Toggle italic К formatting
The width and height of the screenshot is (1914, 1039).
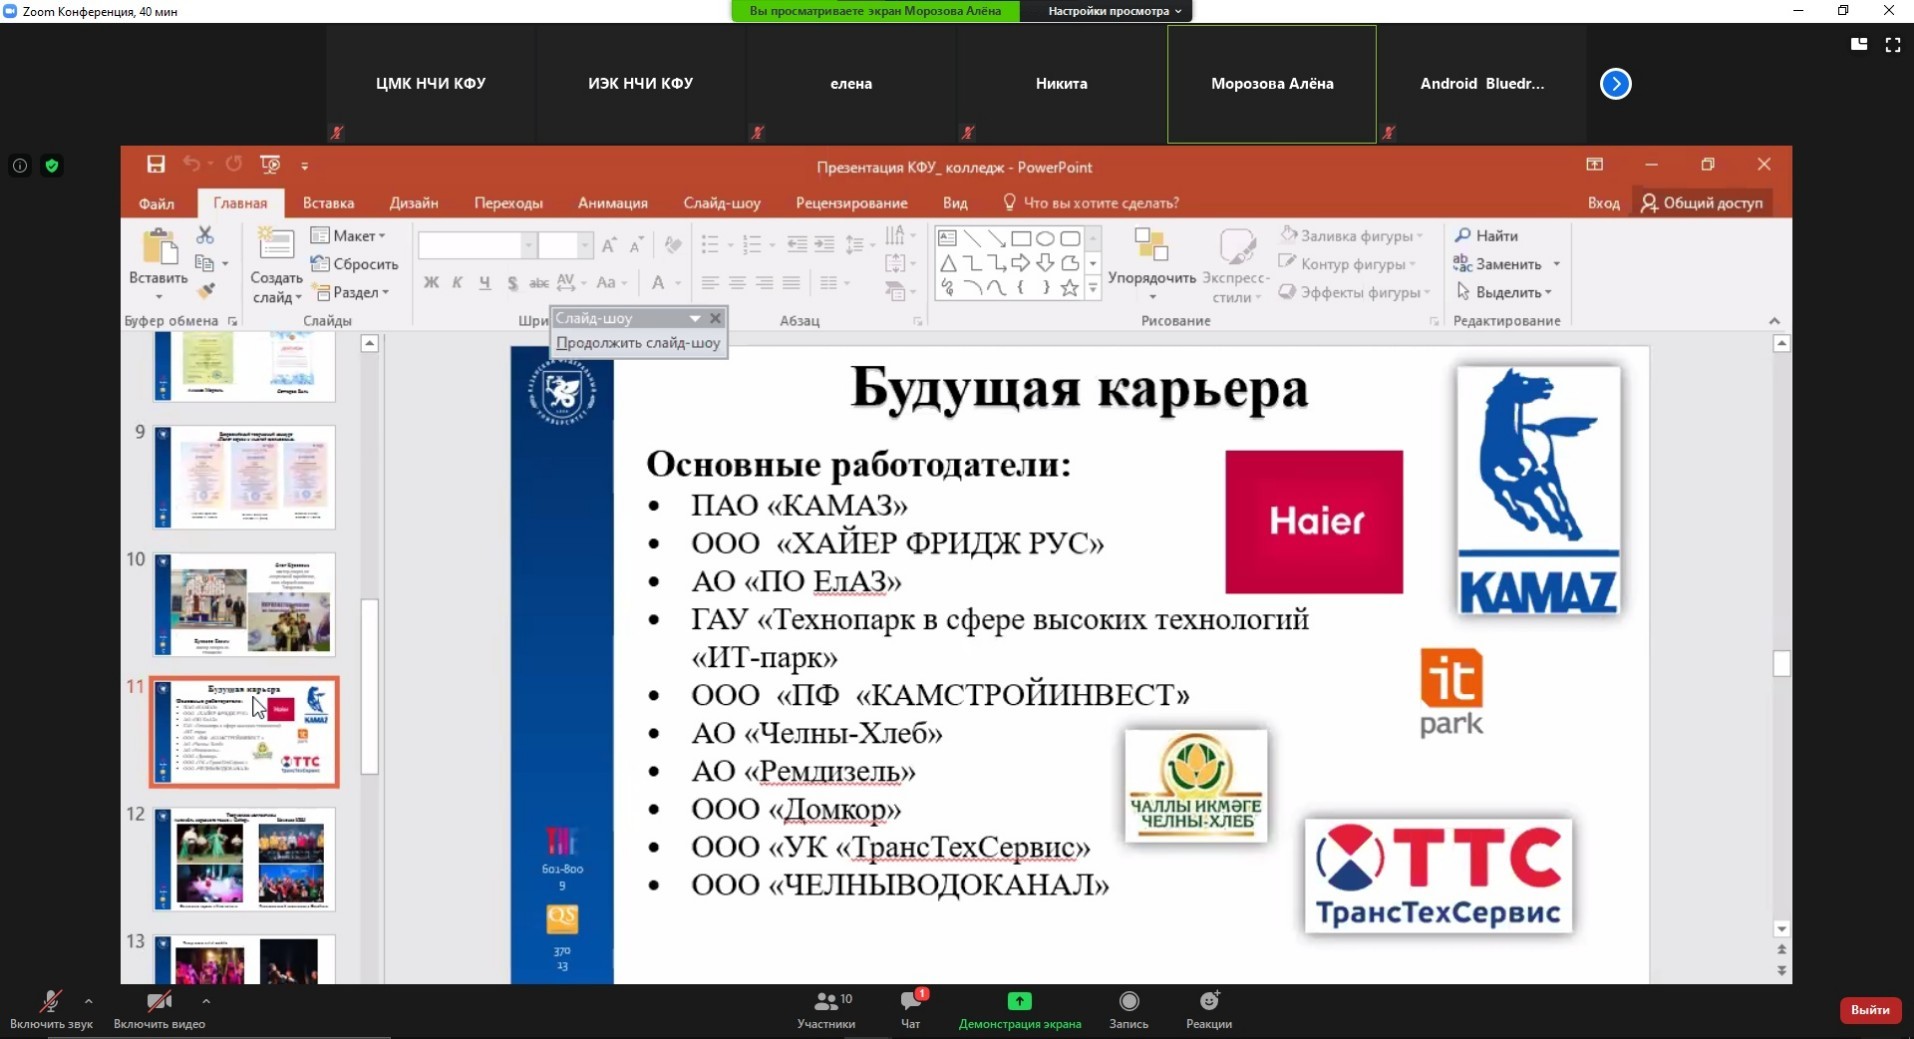pos(457,283)
